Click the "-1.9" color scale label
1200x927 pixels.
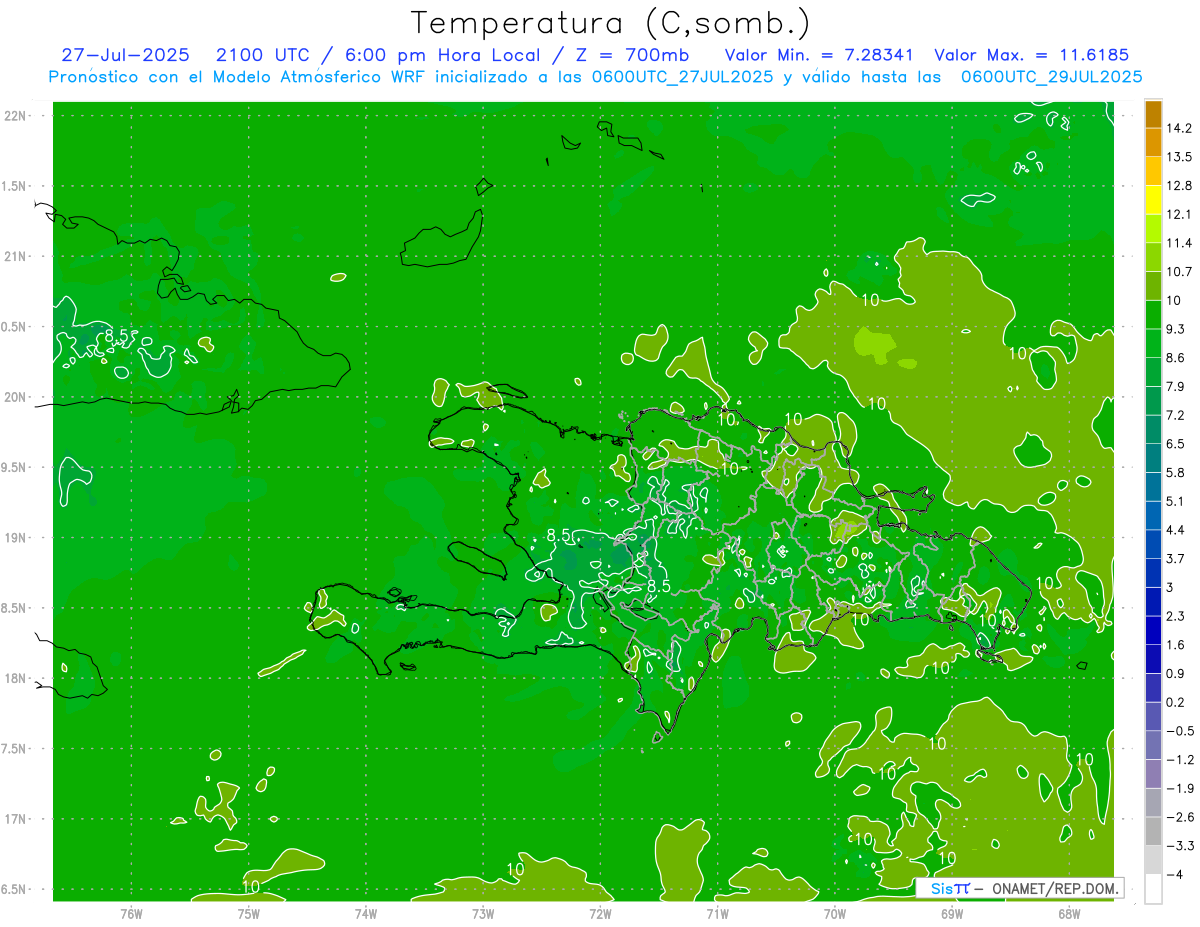(1180, 788)
